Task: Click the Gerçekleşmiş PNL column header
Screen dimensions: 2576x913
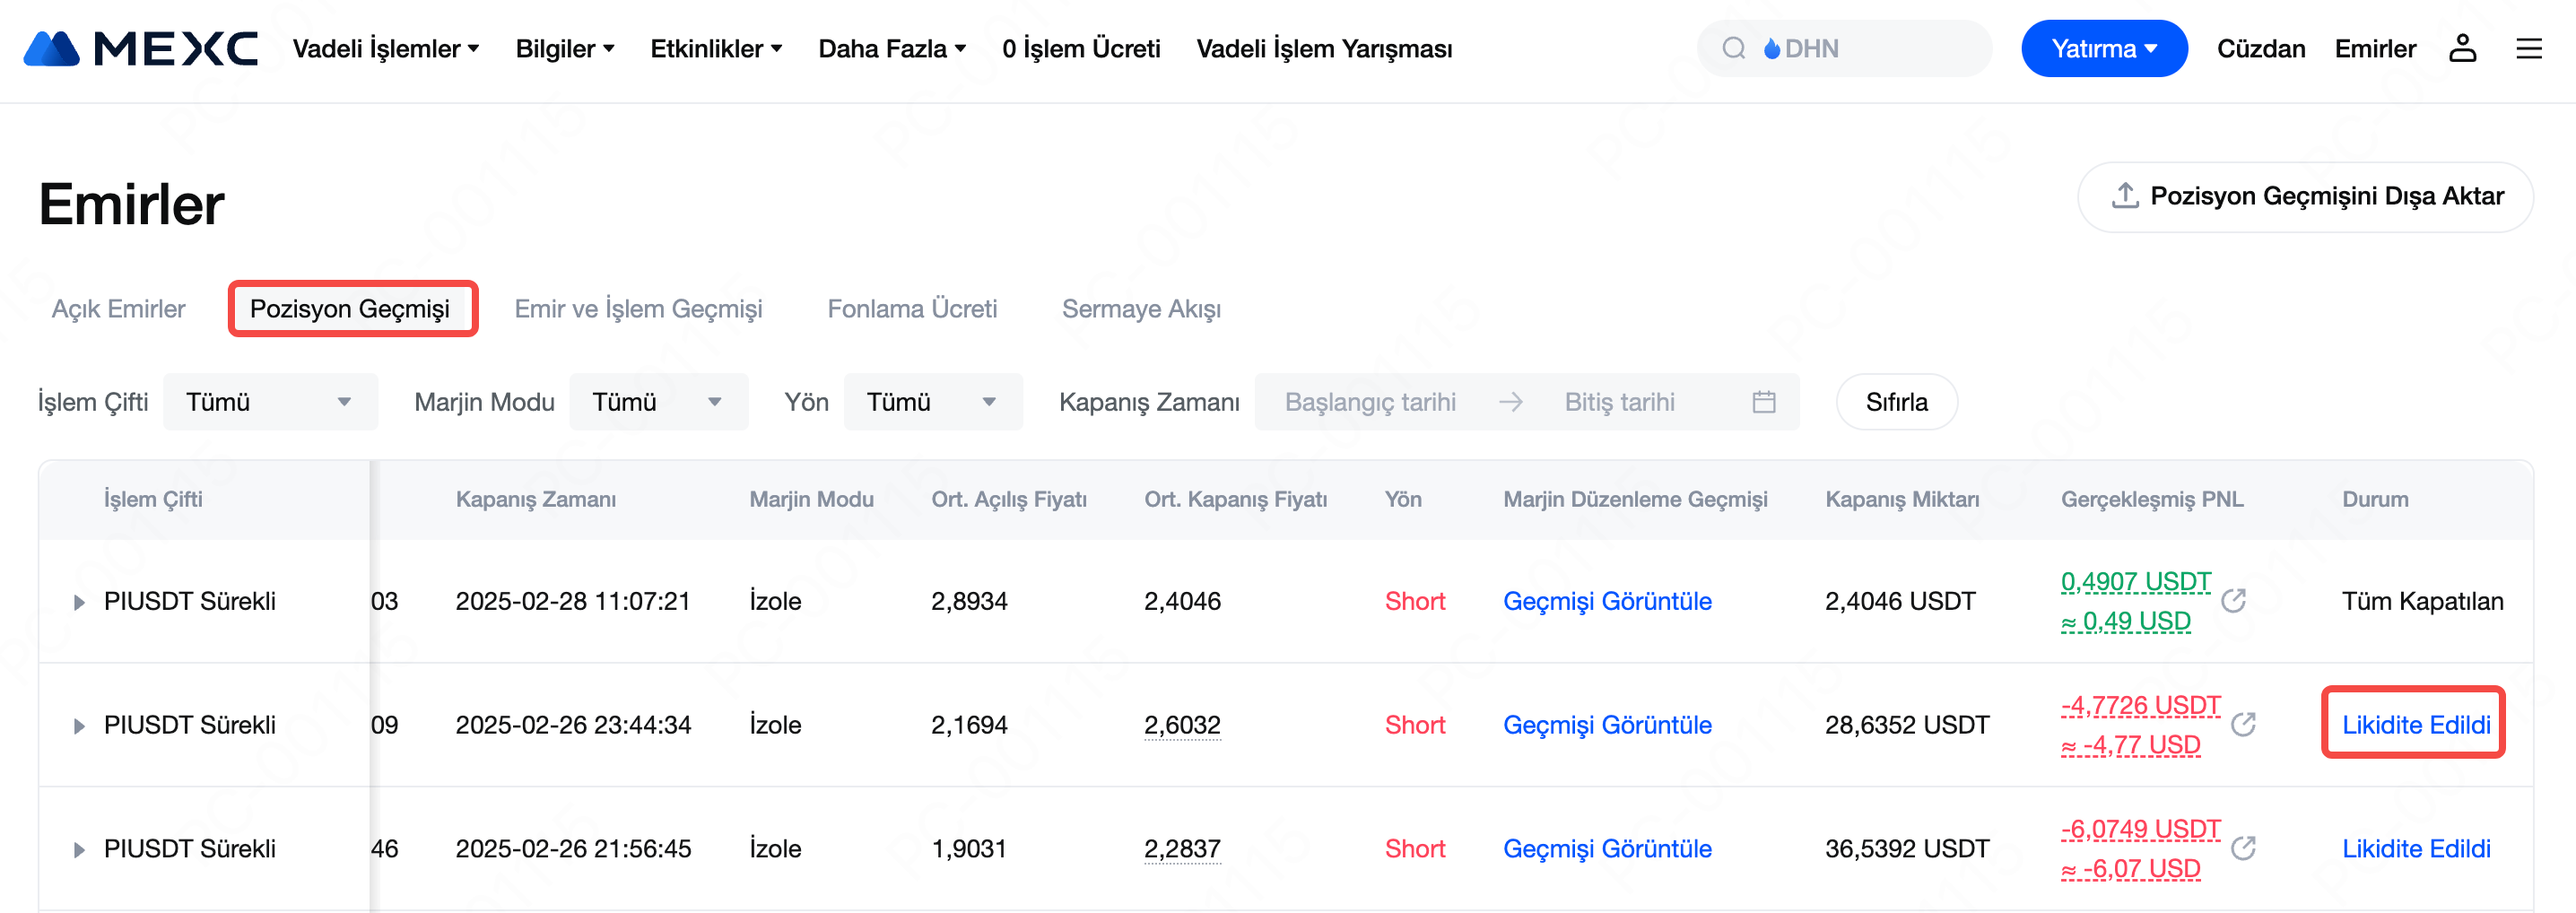Action: (x=2152, y=499)
